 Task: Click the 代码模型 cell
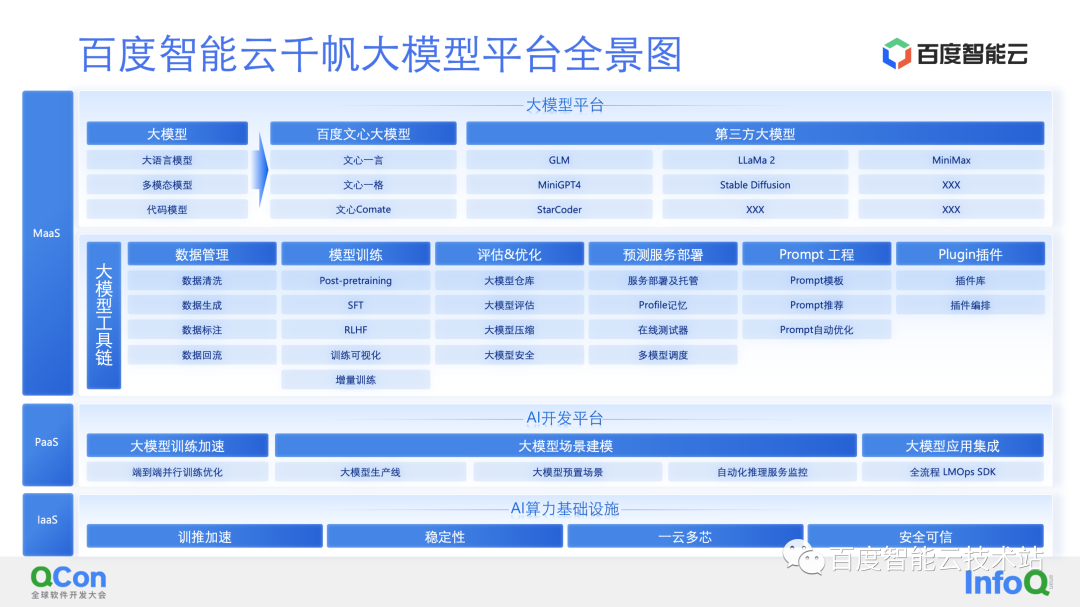[167, 209]
